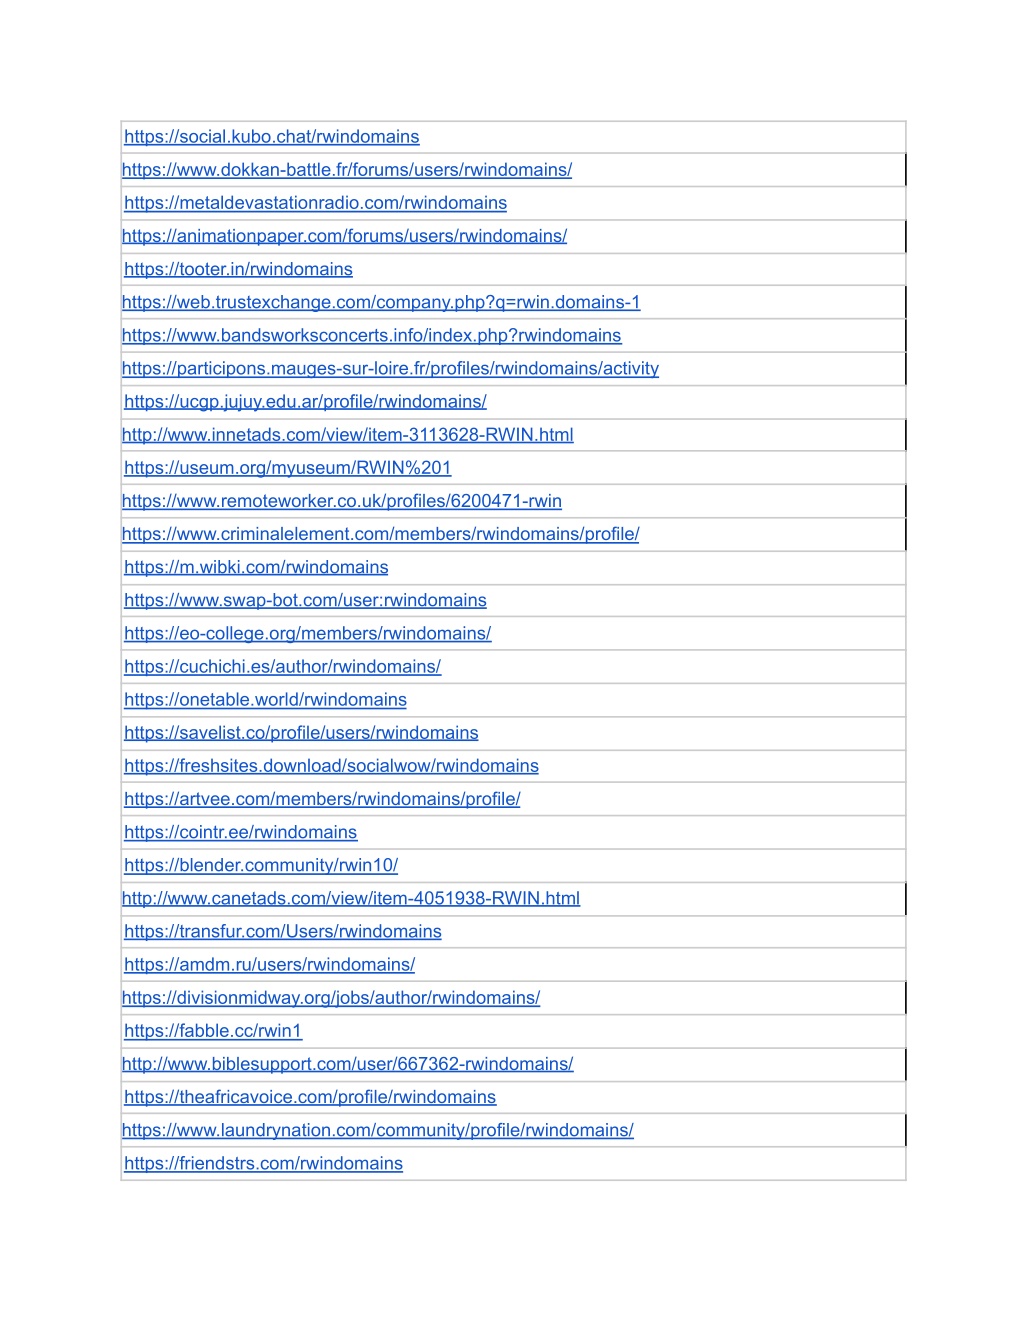Click the cuchichi.es author link

[282, 666]
